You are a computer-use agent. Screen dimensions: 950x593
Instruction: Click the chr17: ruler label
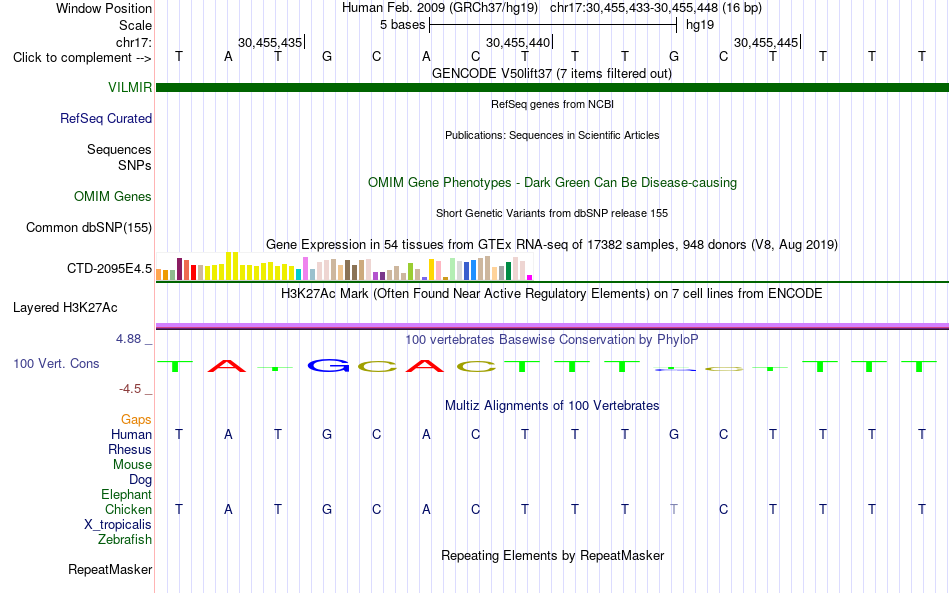[x=134, y=42]
